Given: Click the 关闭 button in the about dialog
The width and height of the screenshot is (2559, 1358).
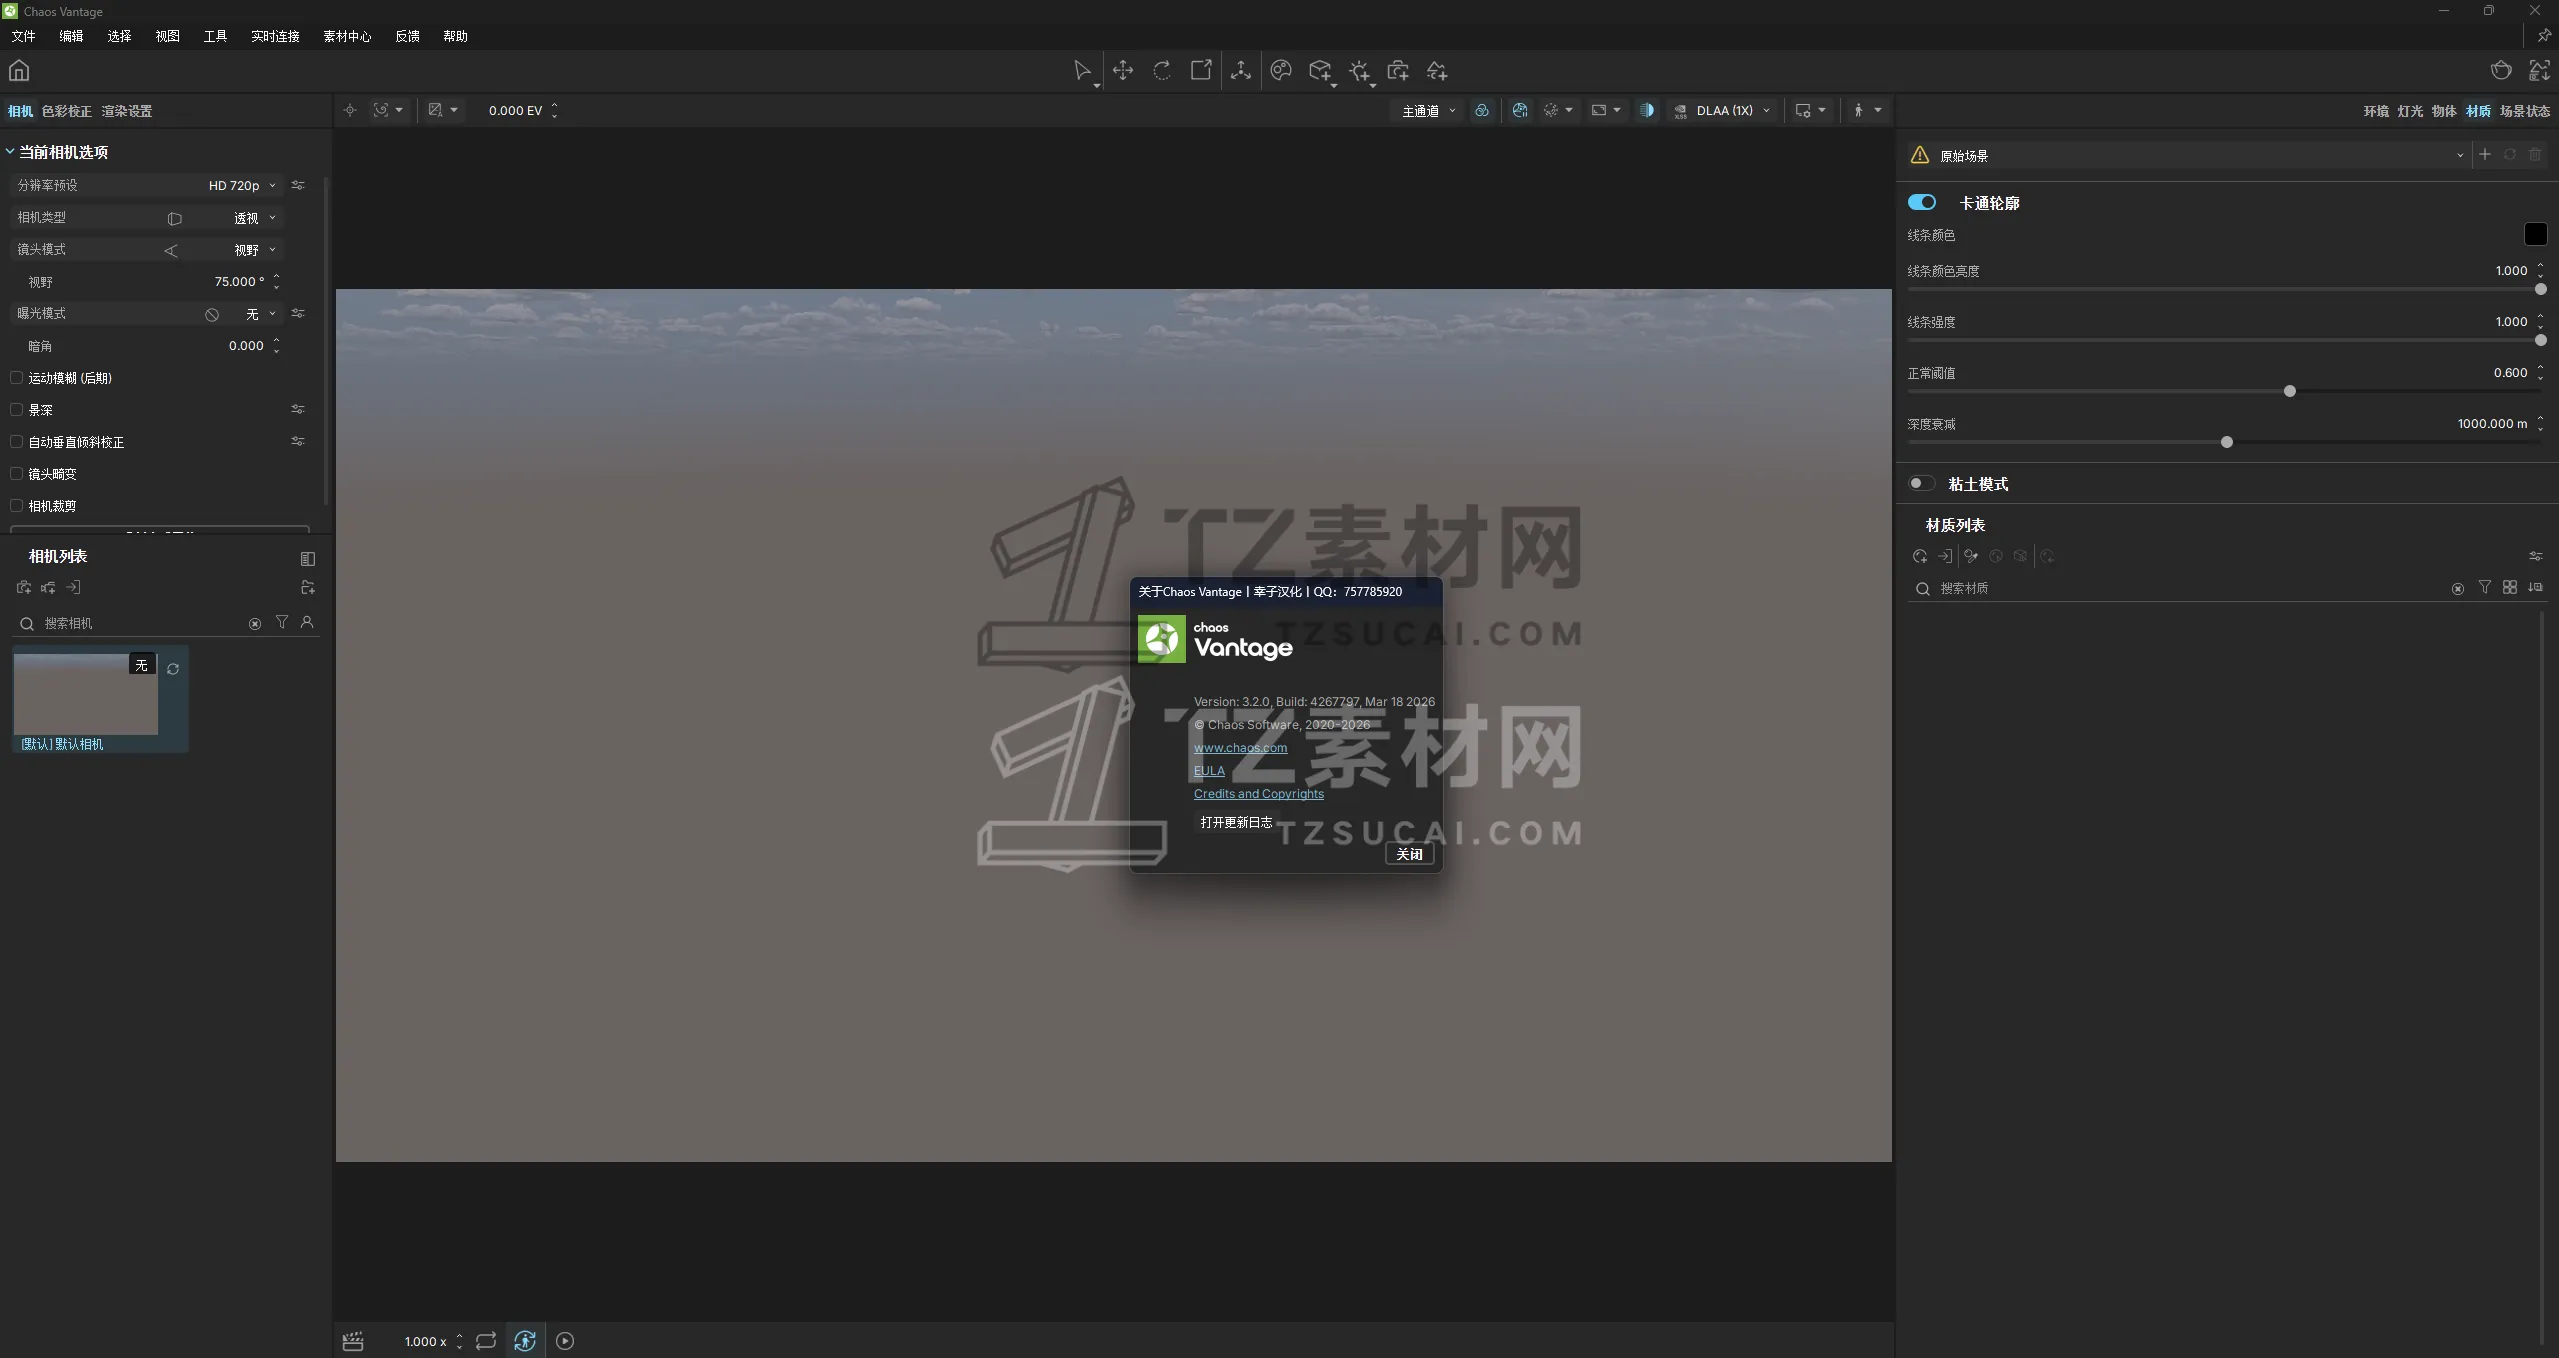Looking at the screenshot, I should coord(1409,854).
